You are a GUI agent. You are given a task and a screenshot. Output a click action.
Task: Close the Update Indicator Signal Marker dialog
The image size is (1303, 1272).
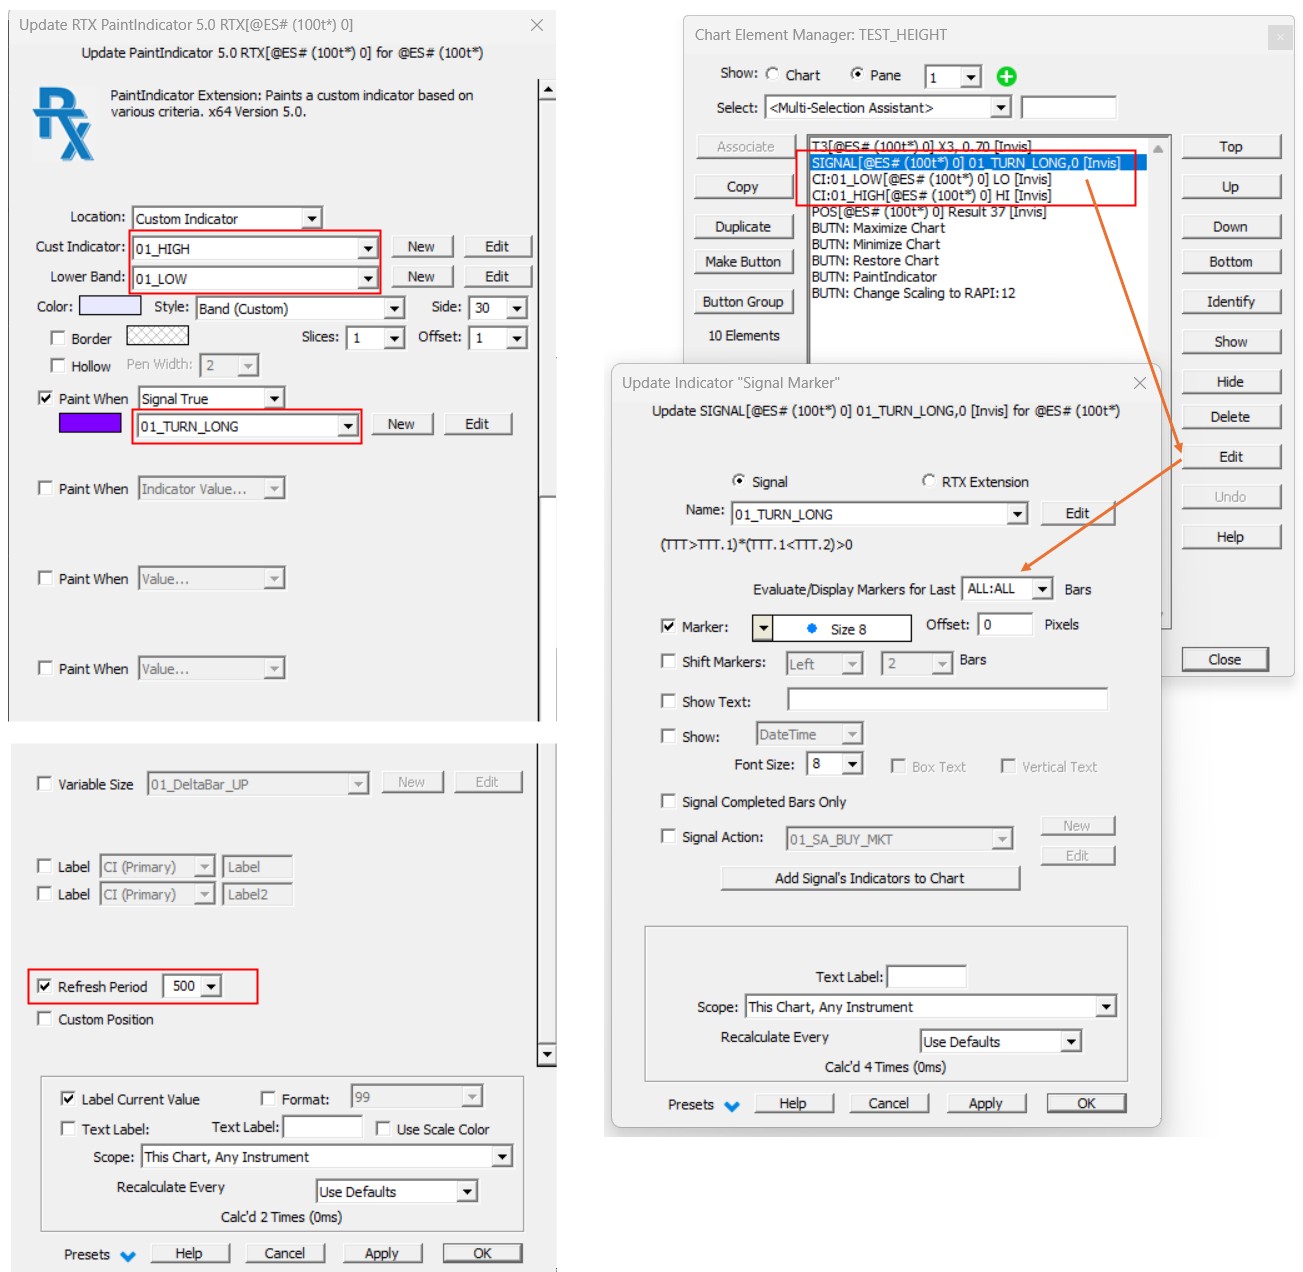1139,383
